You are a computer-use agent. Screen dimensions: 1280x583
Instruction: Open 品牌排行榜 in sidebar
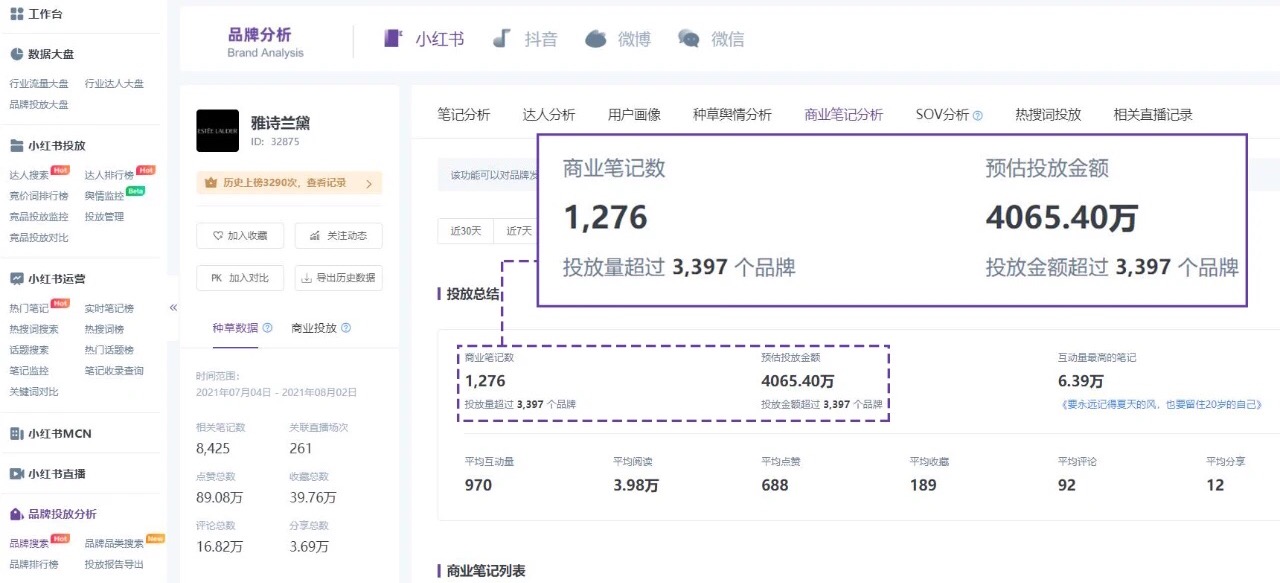[34, 564]
